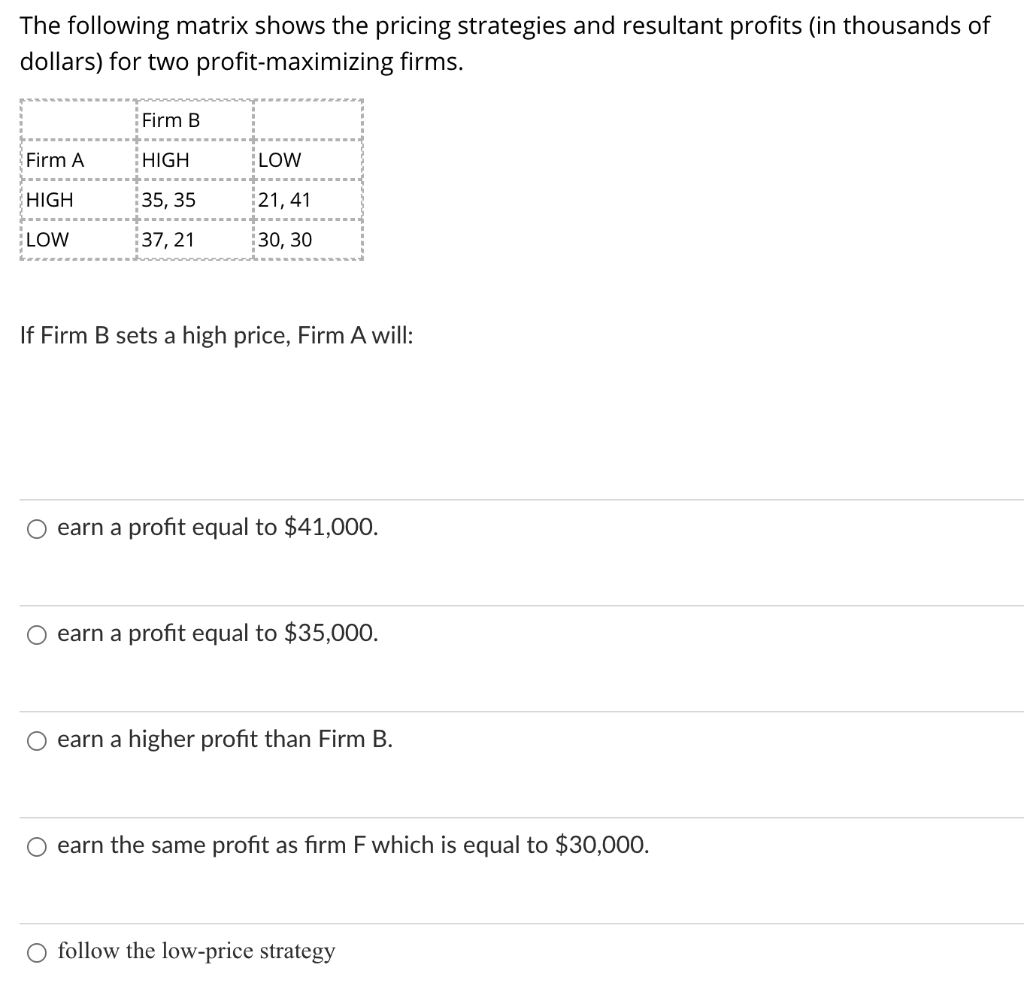Screen dimensions: 1024x989
Task: Click the LOW column header under Firm B
Action: pos(280,159)
